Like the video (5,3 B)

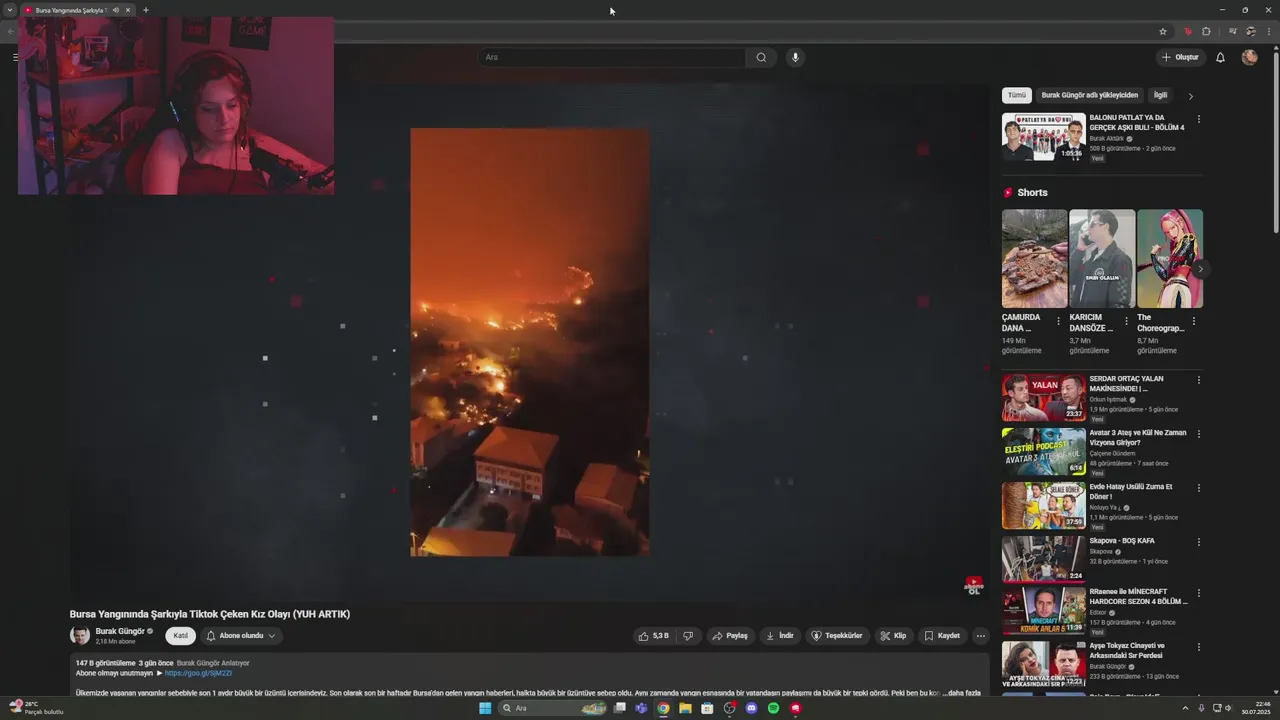coord(654,636)
